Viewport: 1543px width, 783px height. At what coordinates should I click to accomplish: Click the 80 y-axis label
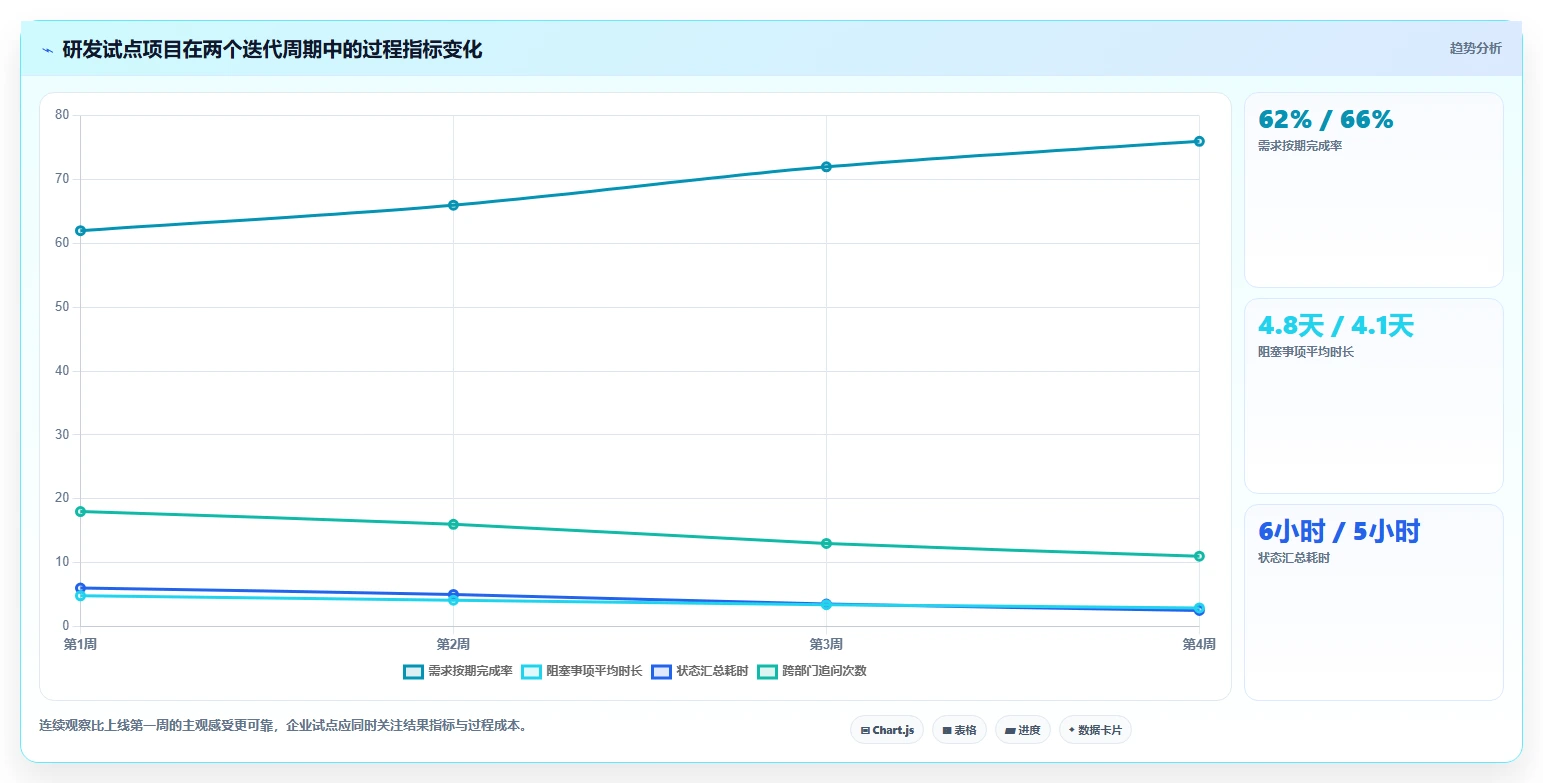click(62, 115)
